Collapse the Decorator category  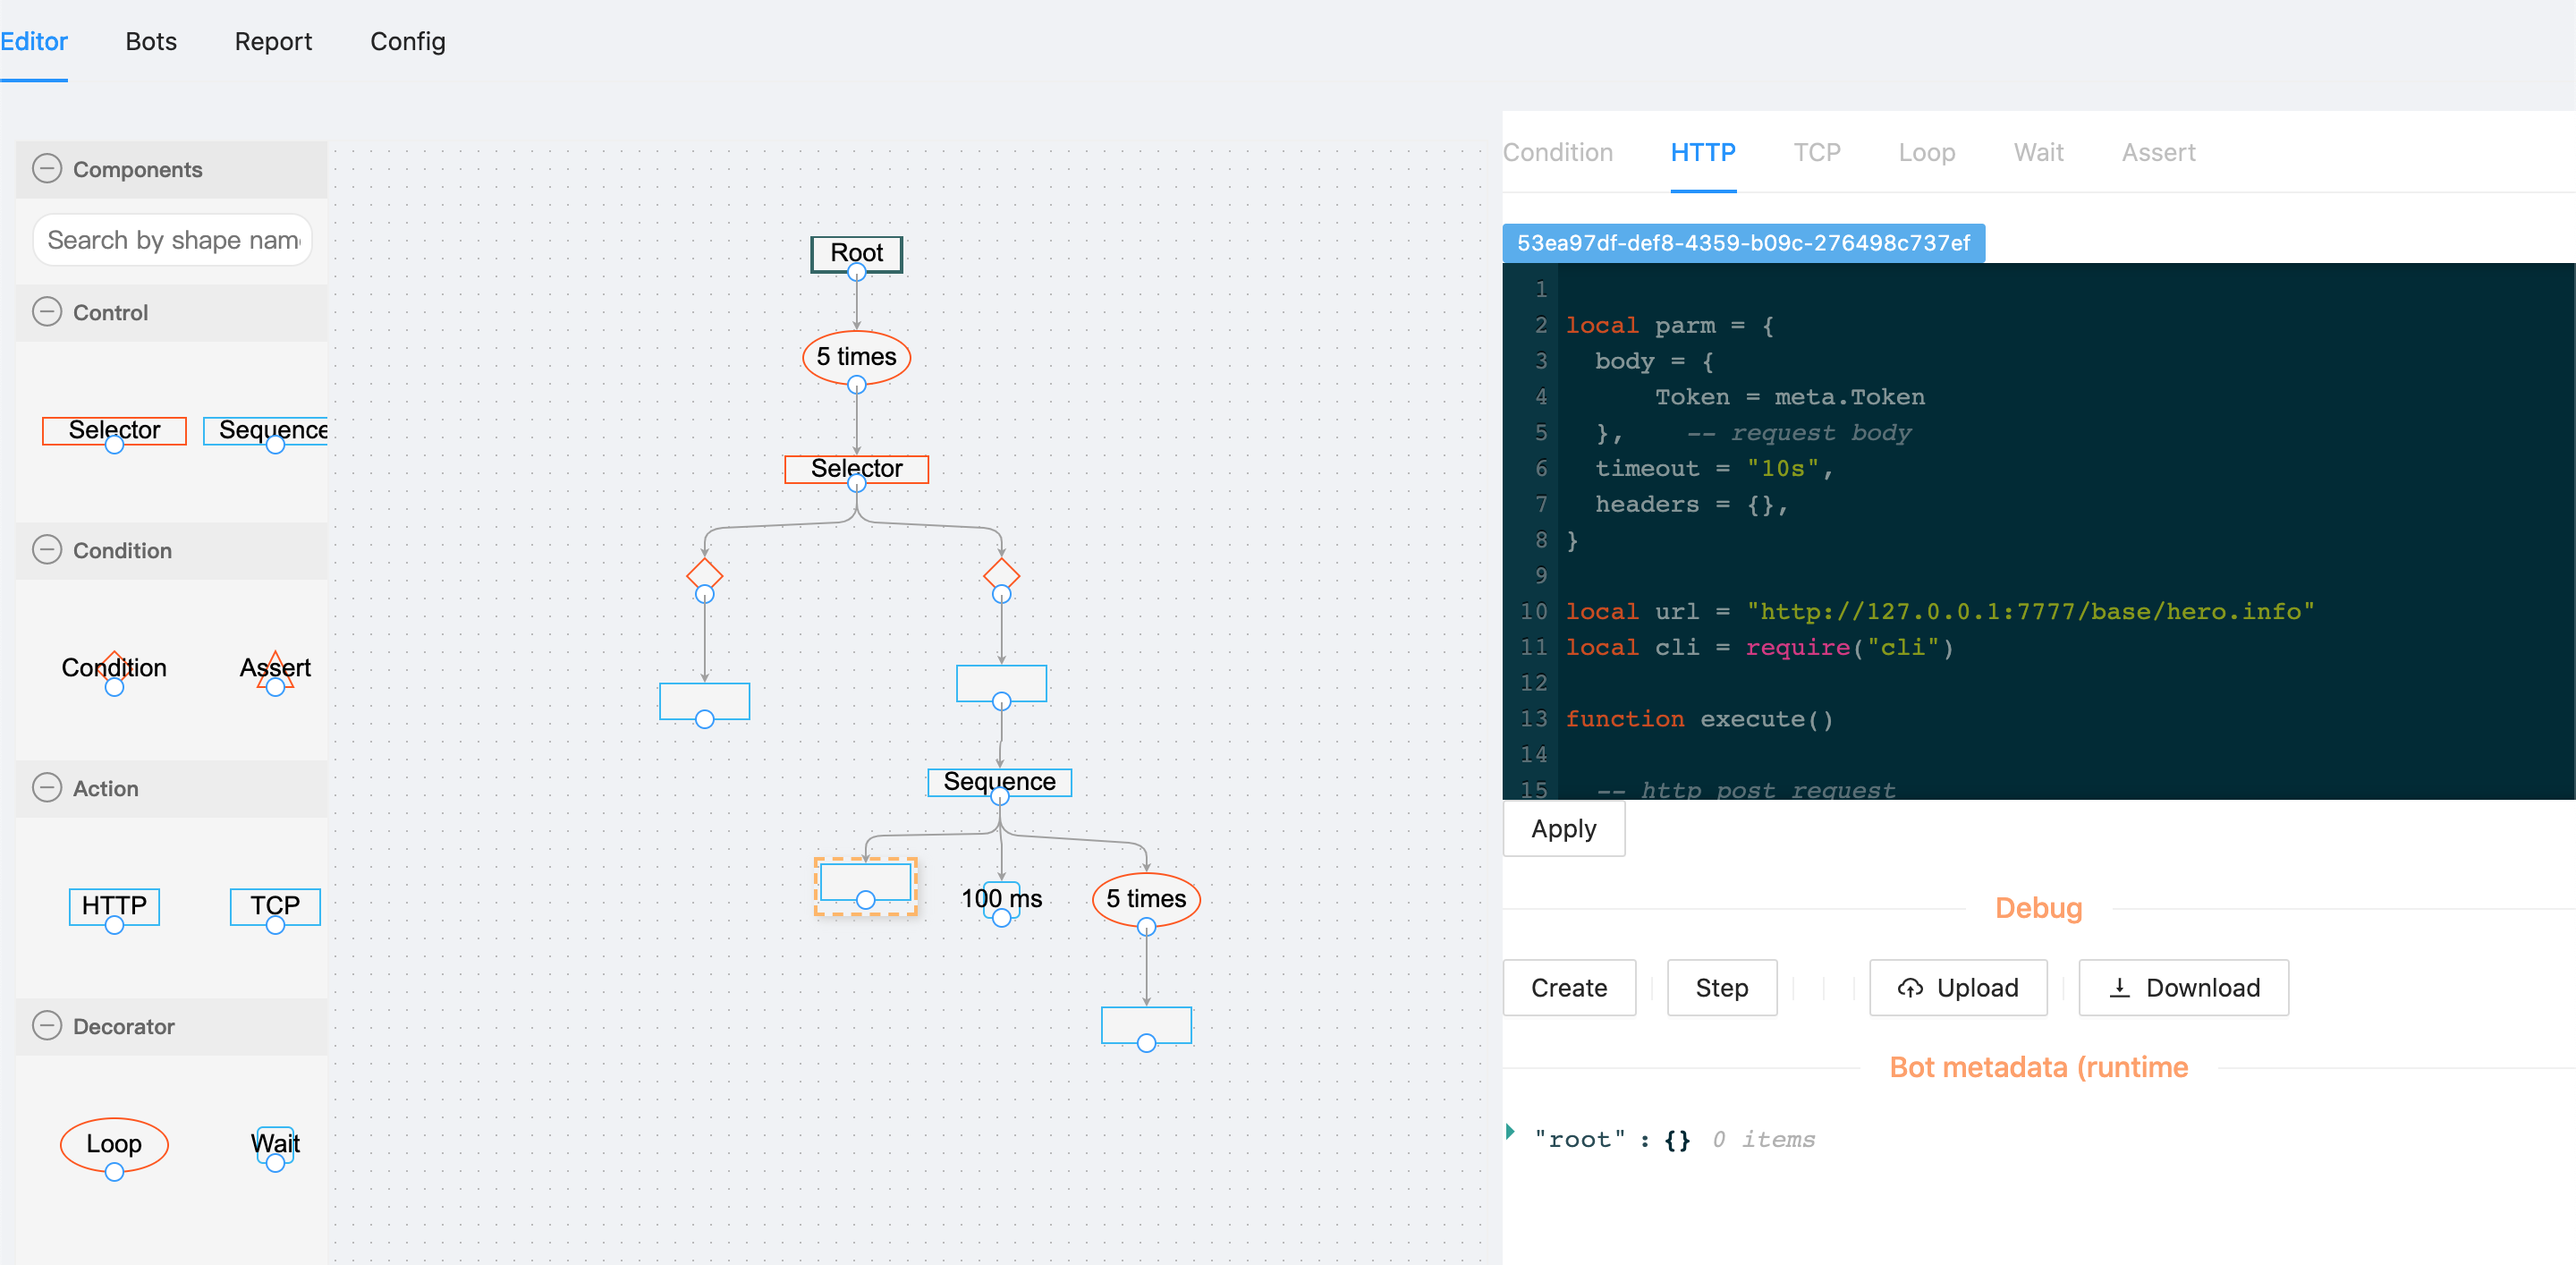click(47, 1026)
